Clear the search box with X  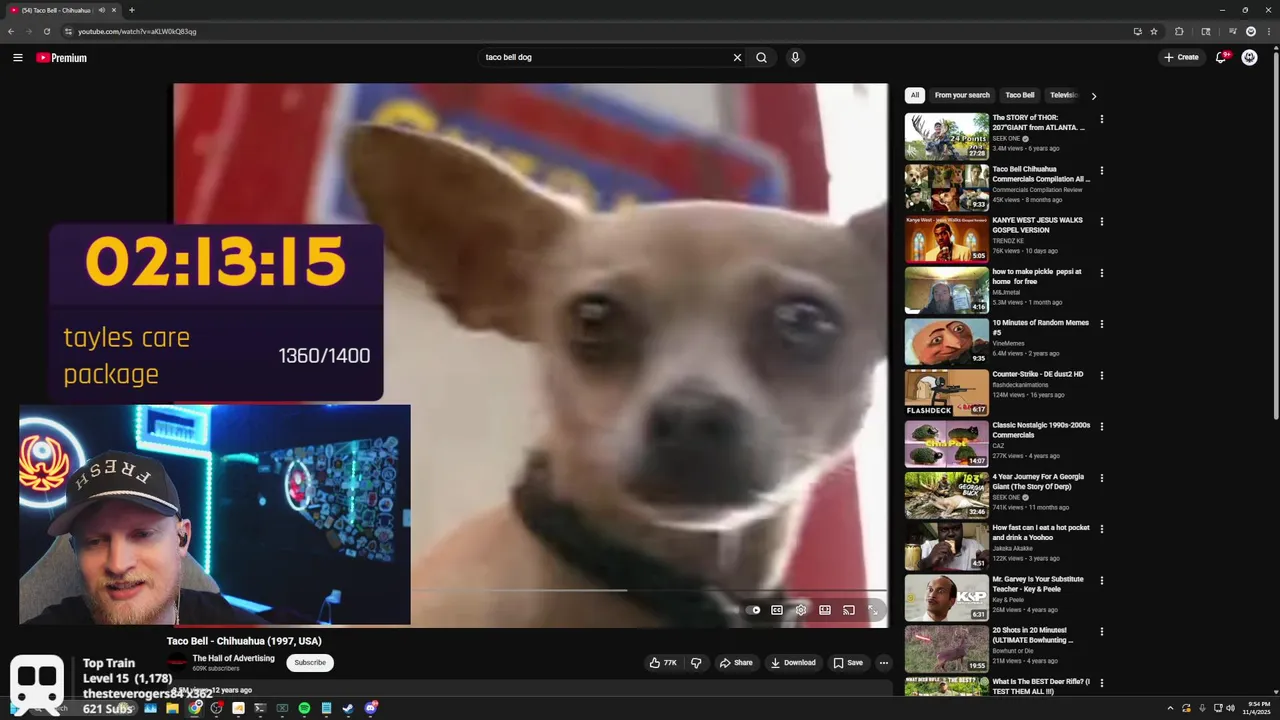pos(737,58)
